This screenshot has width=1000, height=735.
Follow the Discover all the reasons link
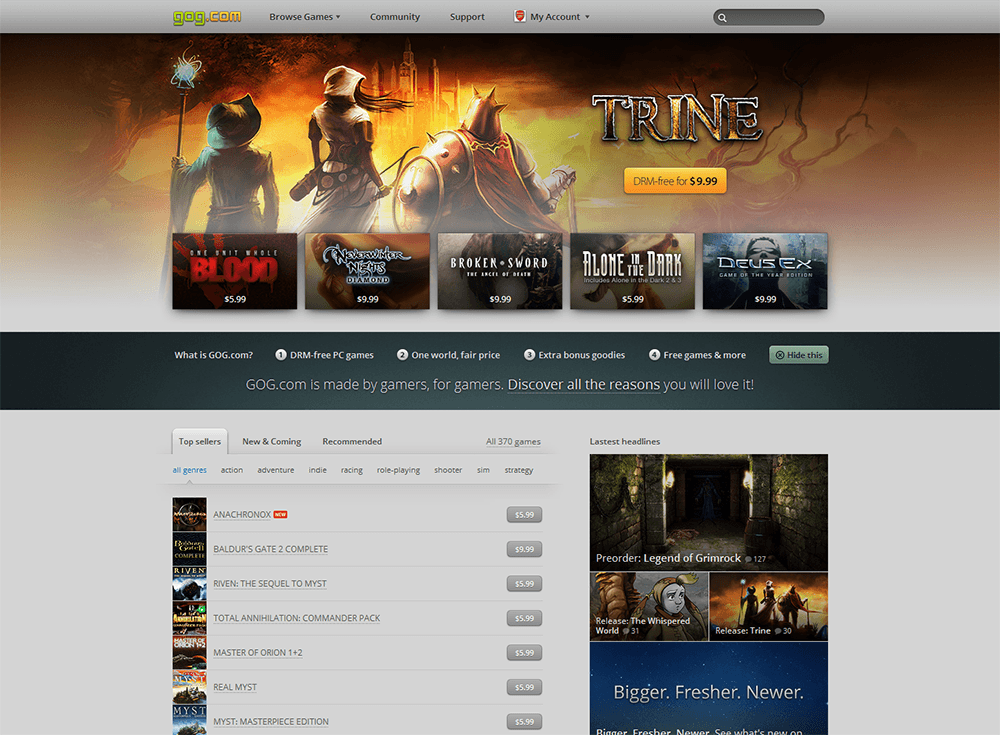click(584, 385)
